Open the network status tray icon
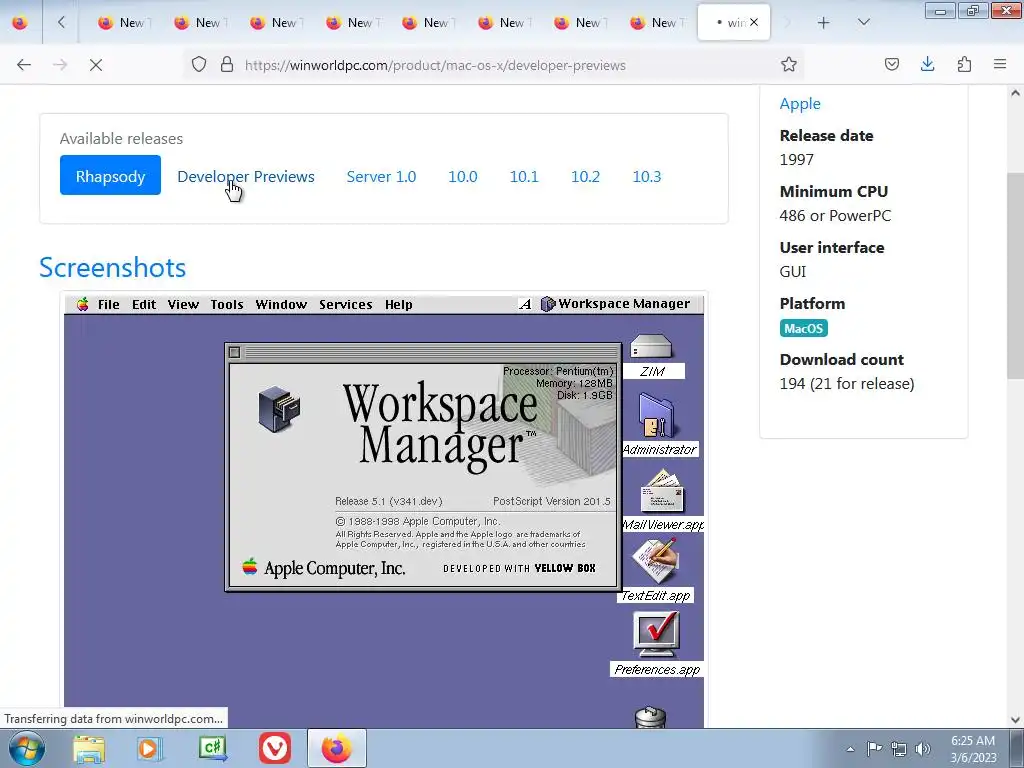Viewport: 1024px width, 768px height. tap(899, 748)
